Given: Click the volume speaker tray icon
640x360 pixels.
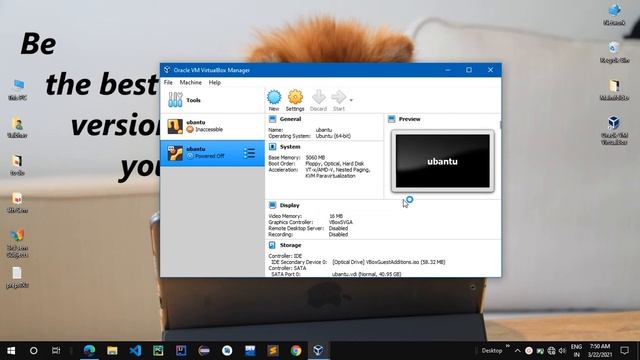Looking at the screenshot, I should [562, 351].
